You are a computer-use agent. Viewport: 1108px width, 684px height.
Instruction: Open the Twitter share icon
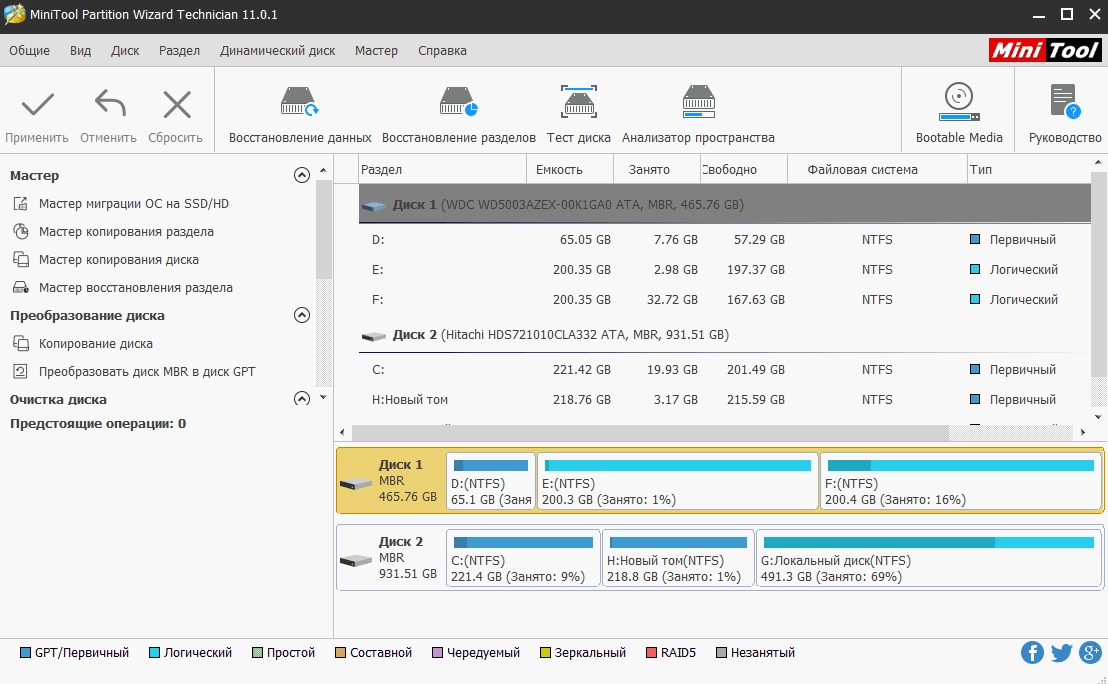click(x=1061, y=652)
